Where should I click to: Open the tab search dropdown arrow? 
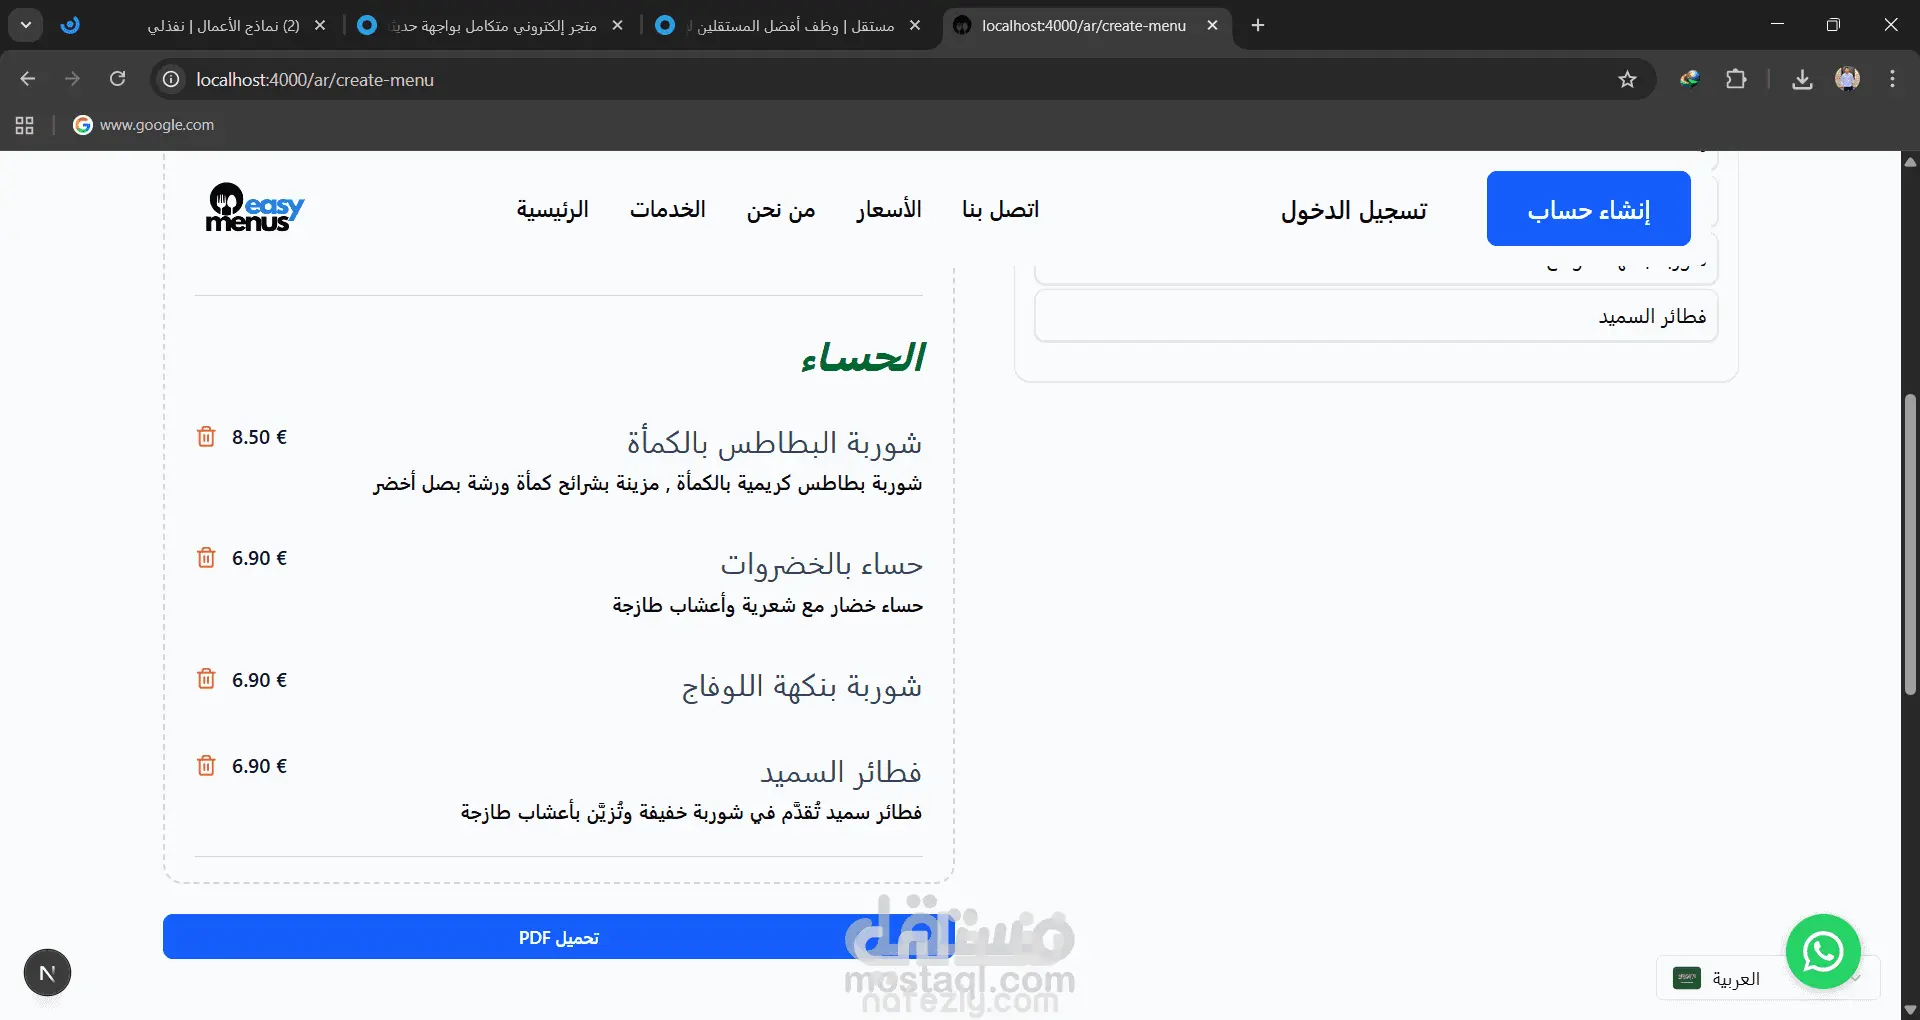pos(25,25)
